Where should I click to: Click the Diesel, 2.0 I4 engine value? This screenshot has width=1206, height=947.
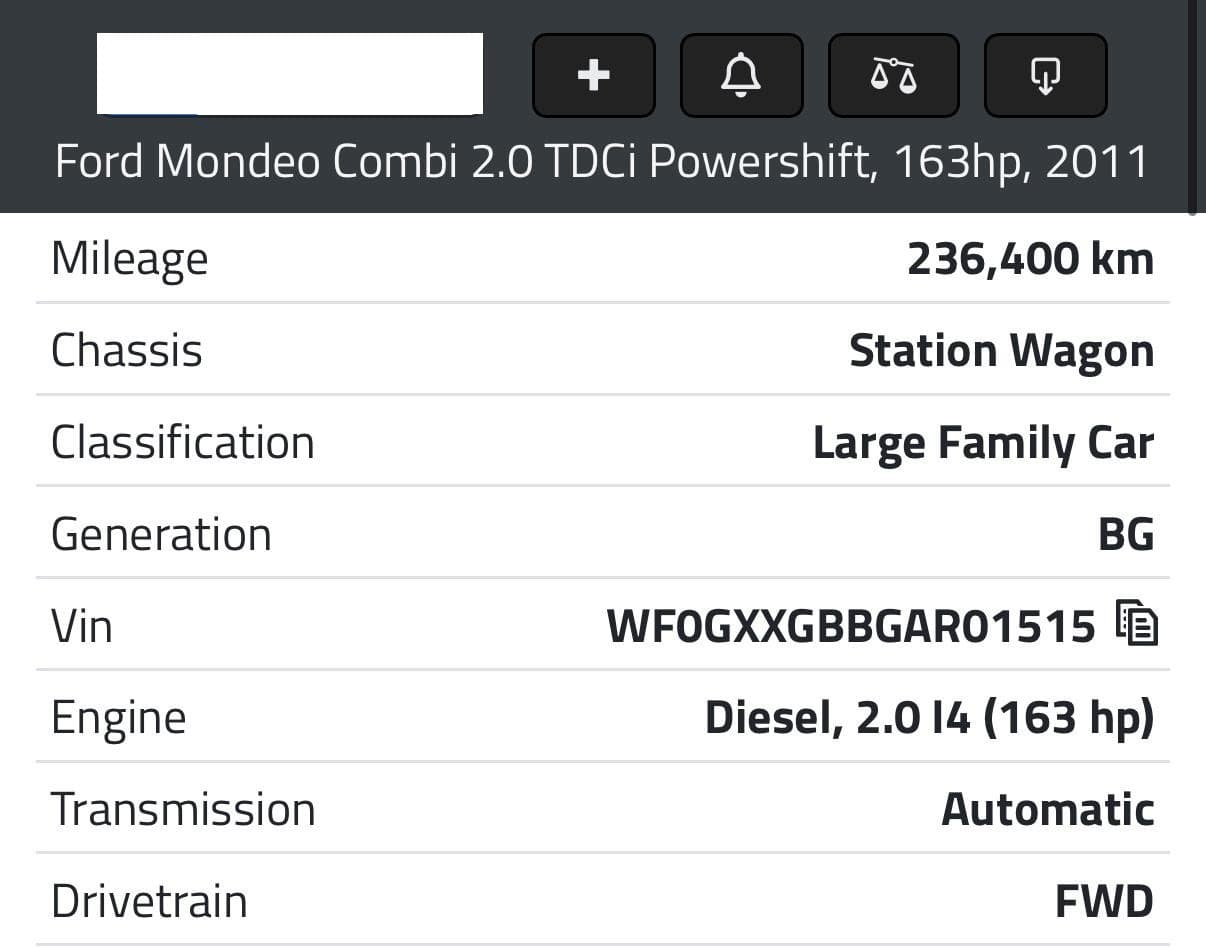point(929,718)
